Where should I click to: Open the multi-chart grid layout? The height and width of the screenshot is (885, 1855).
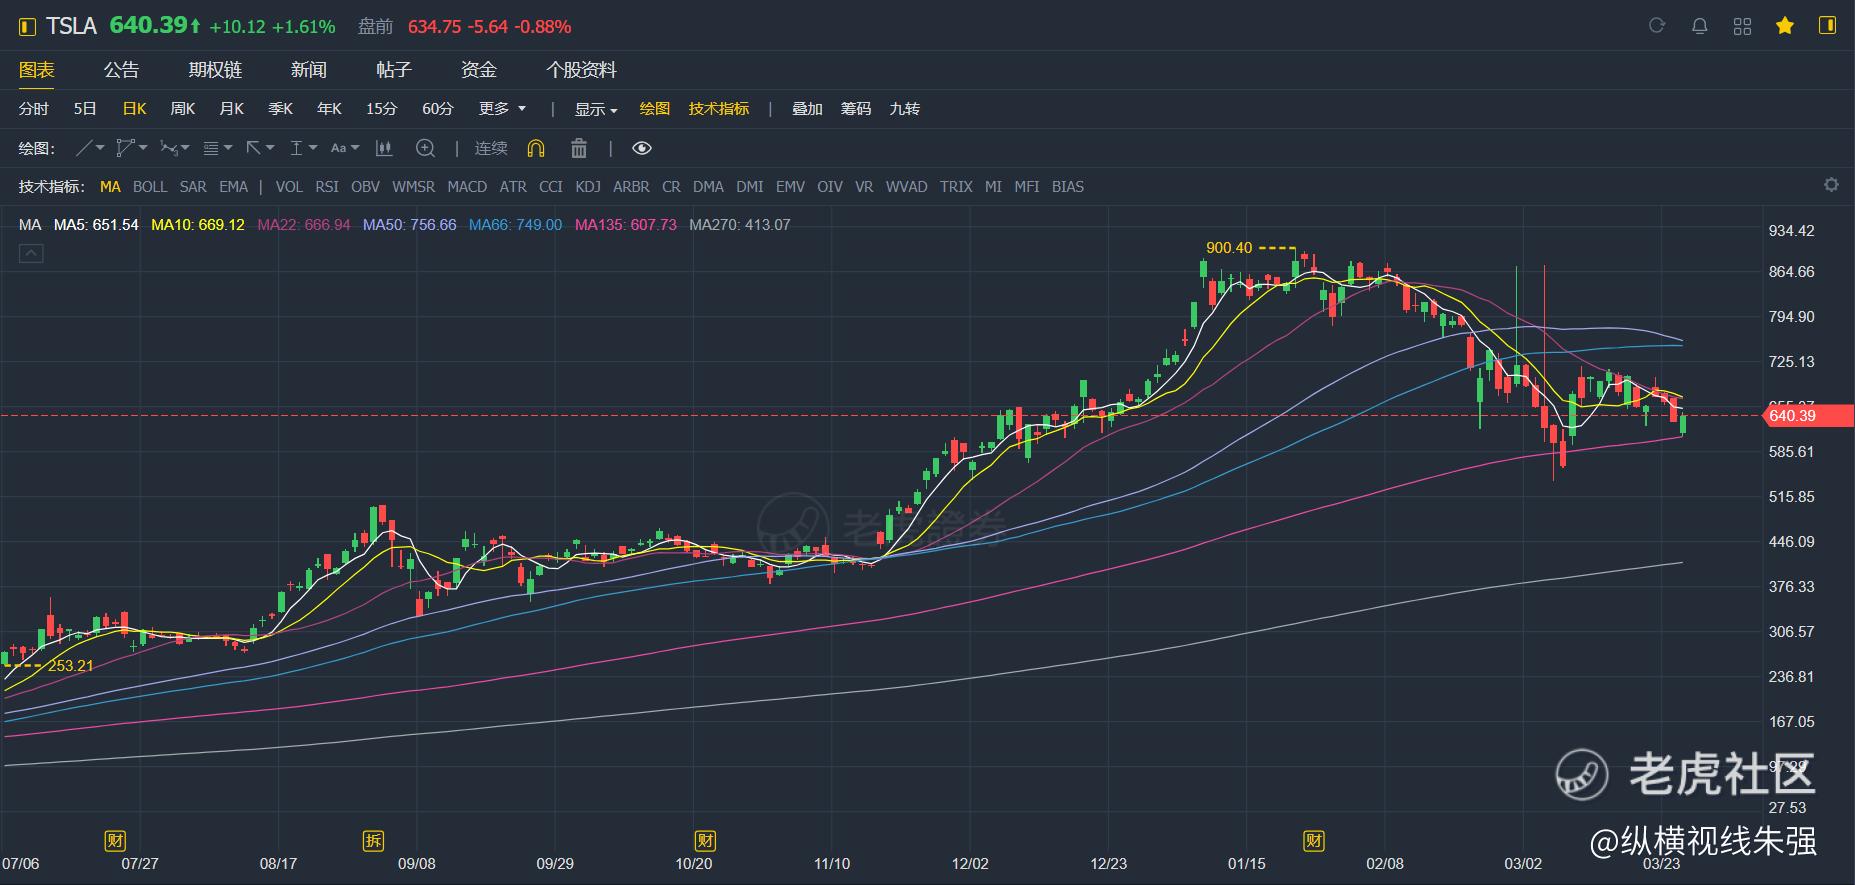[x=1743, y=26]
